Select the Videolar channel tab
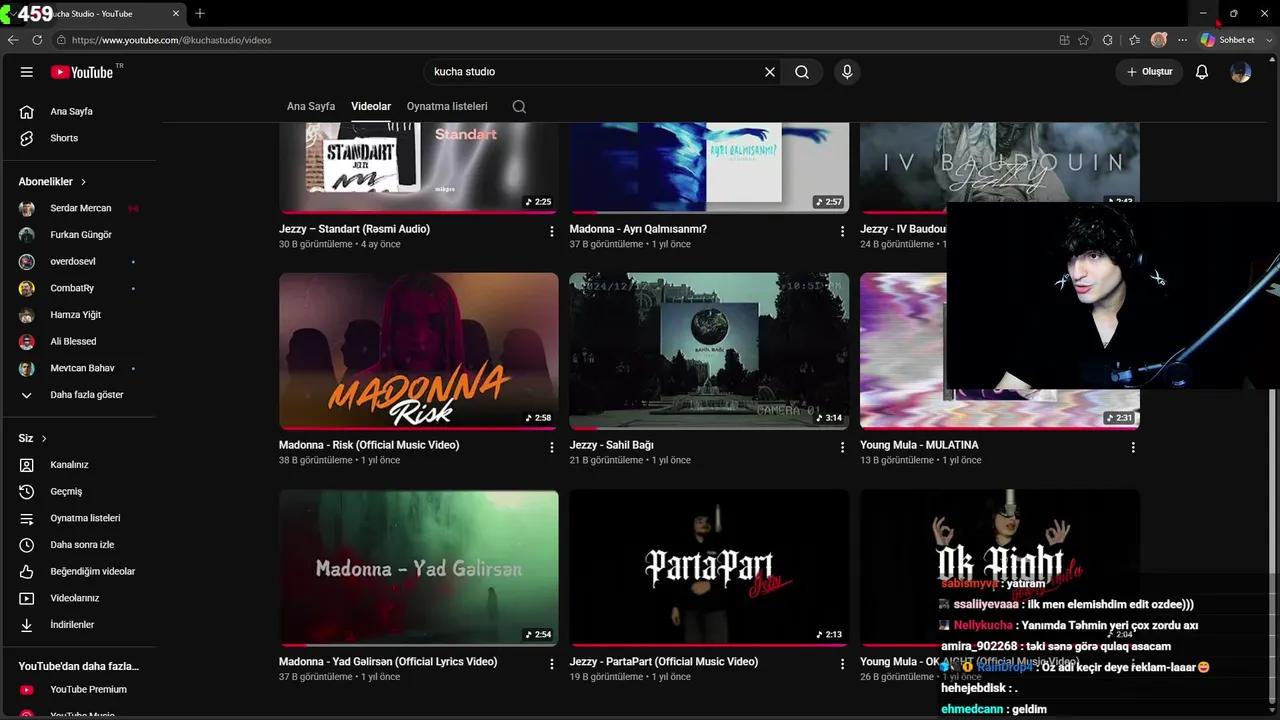Screen dimensions: 1280x720 (371, 106)
